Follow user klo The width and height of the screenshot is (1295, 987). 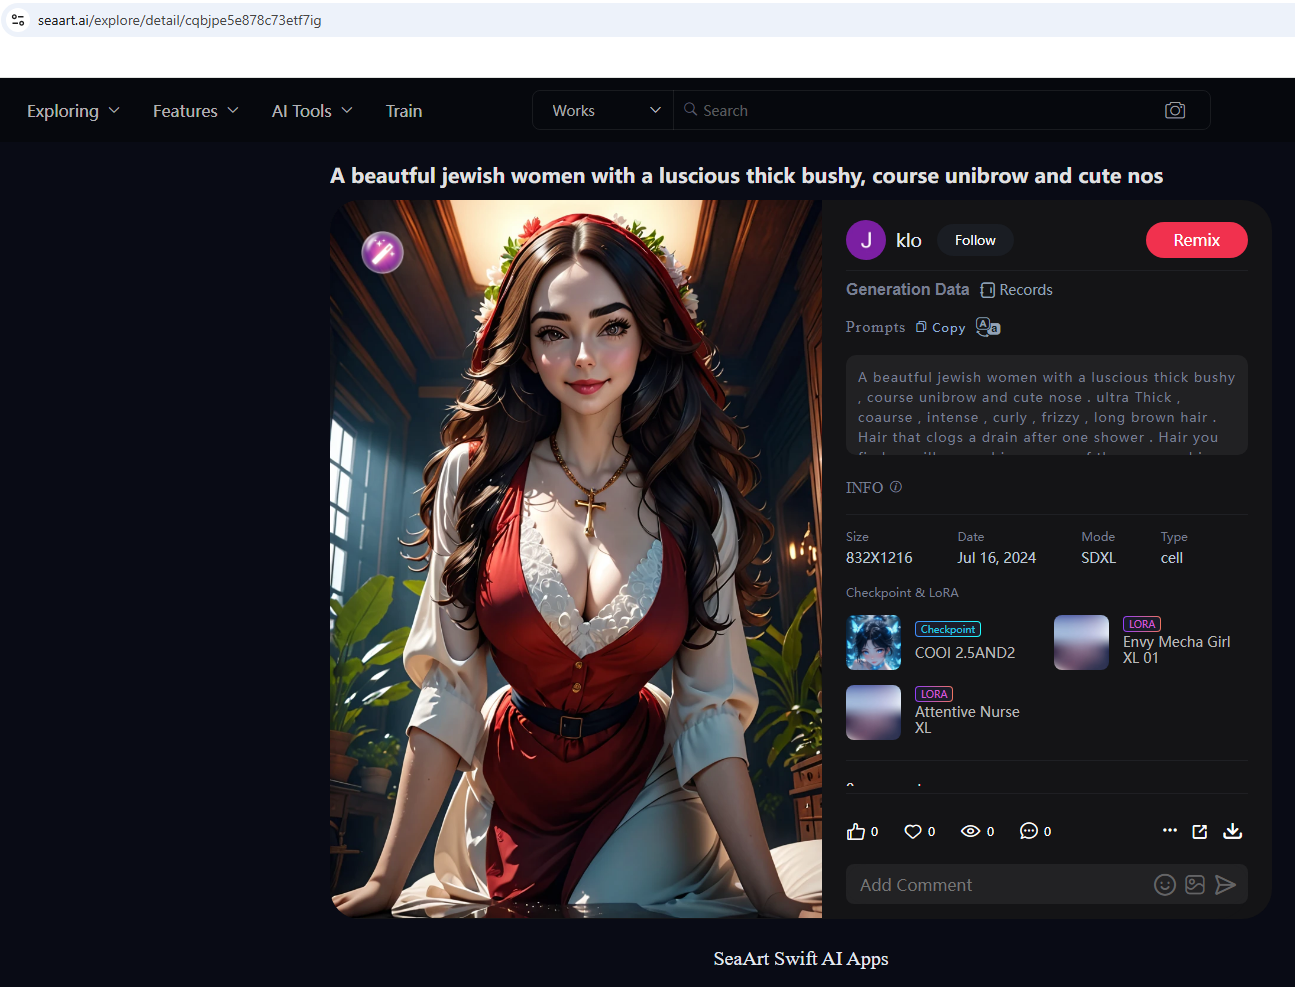(x=975, y=240)
